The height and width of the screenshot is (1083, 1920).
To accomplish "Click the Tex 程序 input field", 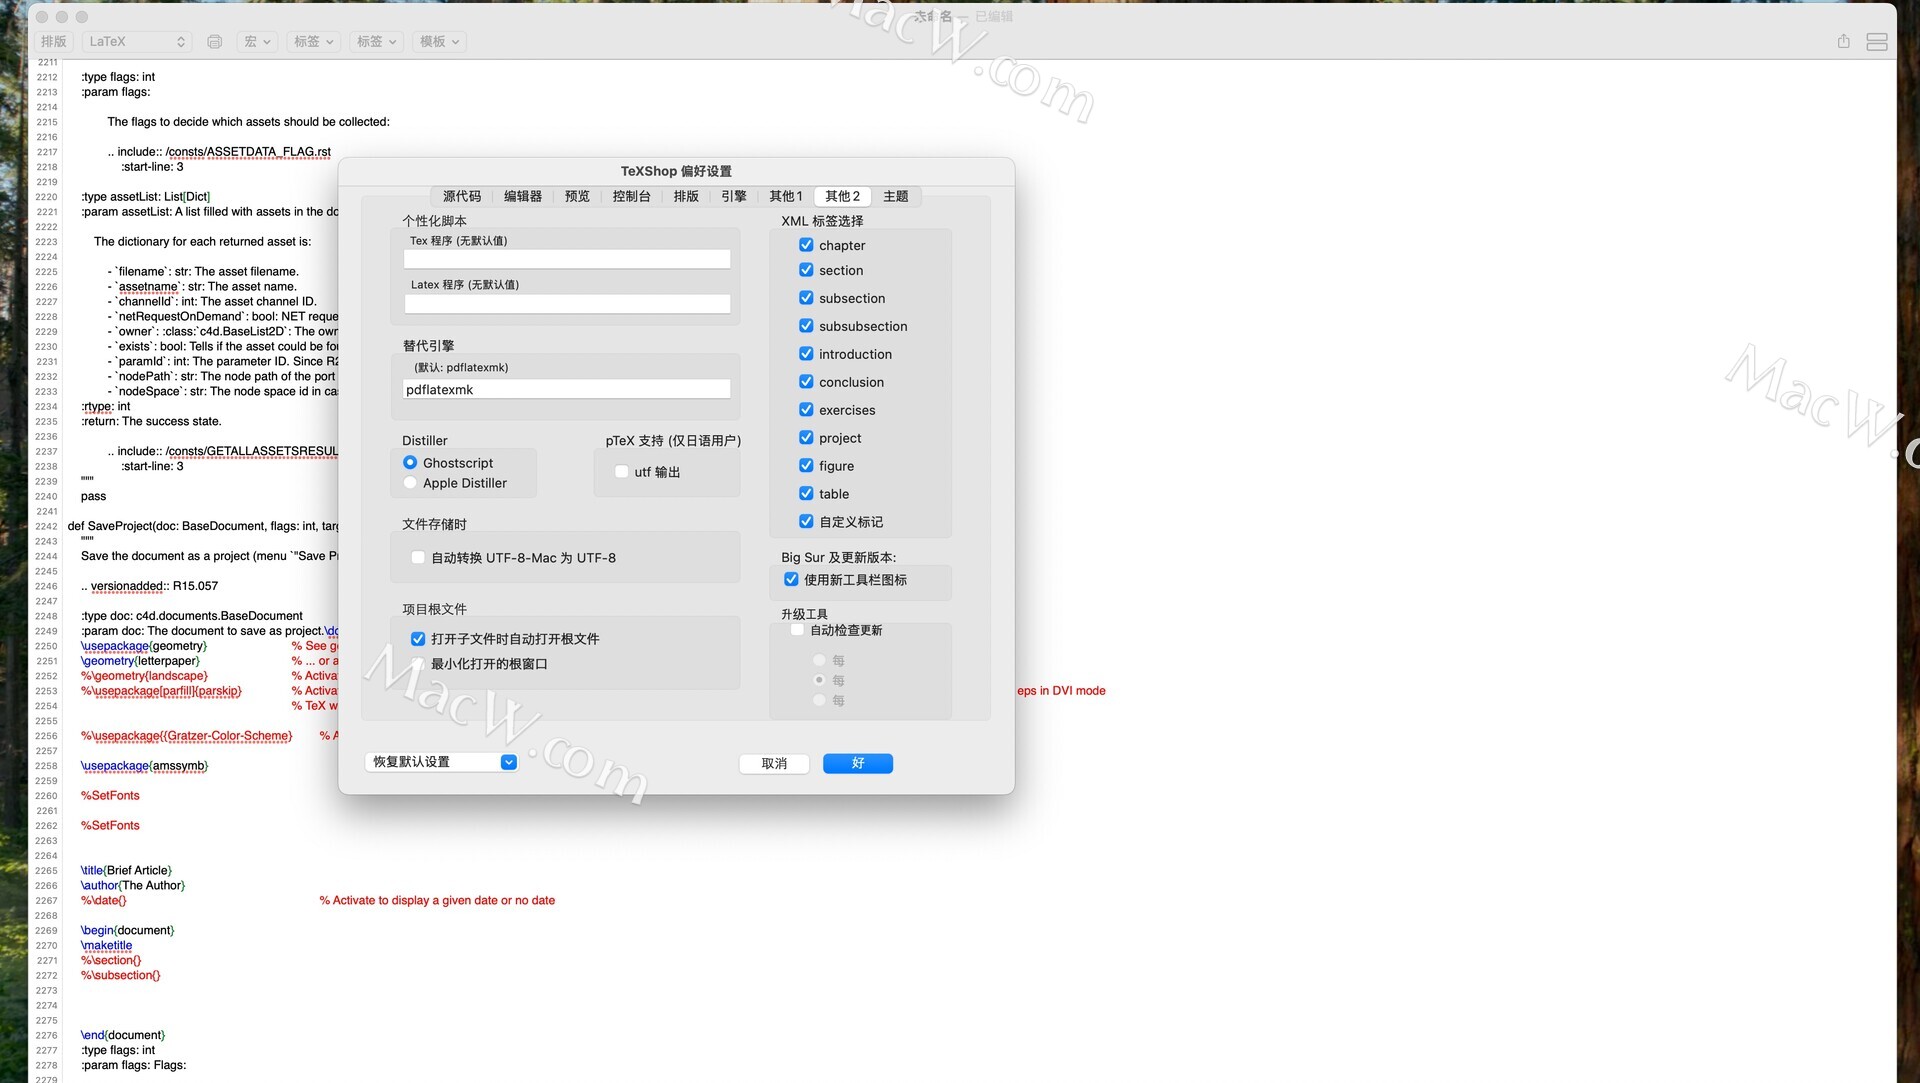I will pyautogui.click(x=567, y=259).
